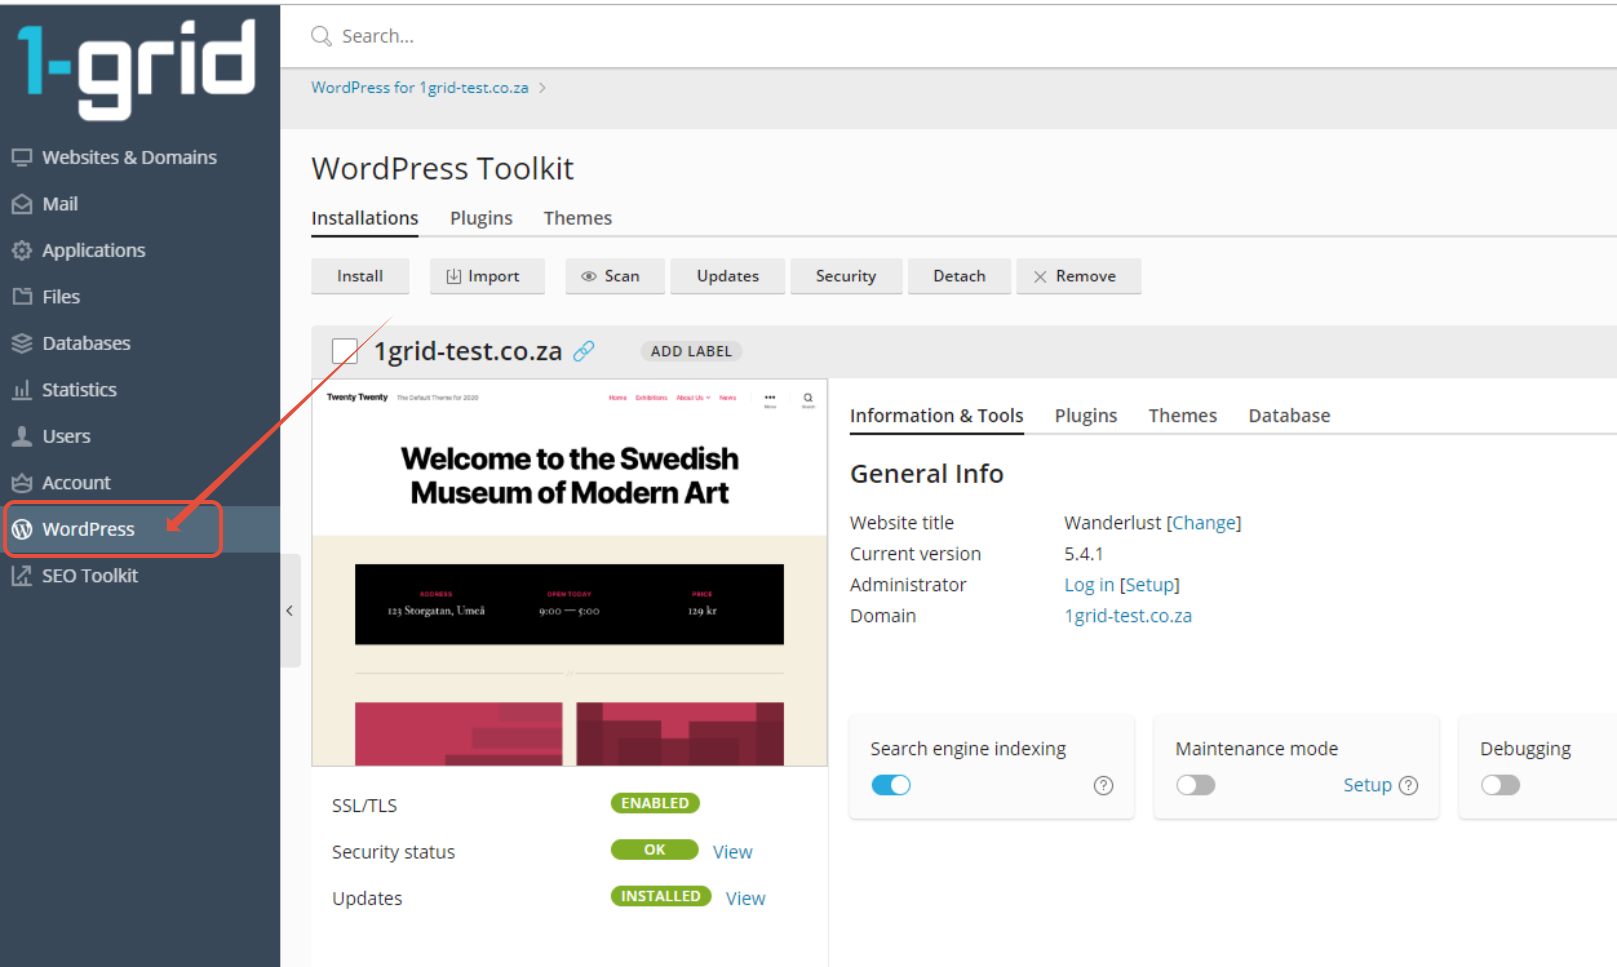Click the Security toolbar button
The image size is (1617, 967).
pyautogui.click(x=846, y=276)
